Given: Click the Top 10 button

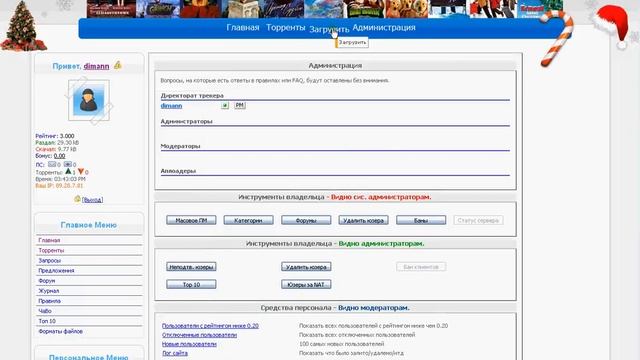Looking at the screenshot, I should click(x=191, y=284).
